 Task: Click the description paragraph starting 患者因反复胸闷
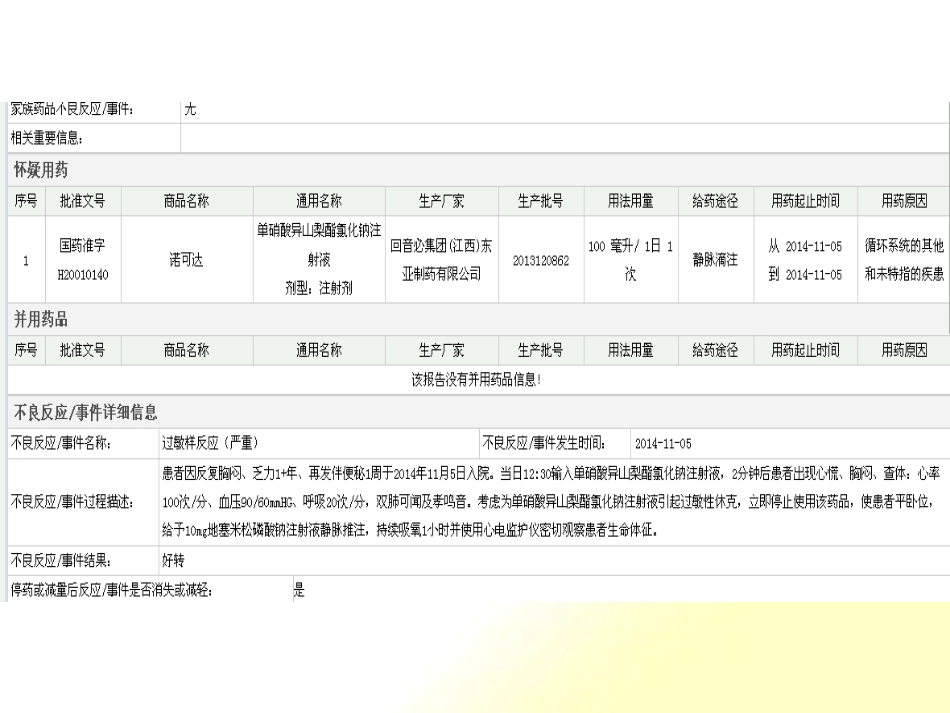click(551, 502)
